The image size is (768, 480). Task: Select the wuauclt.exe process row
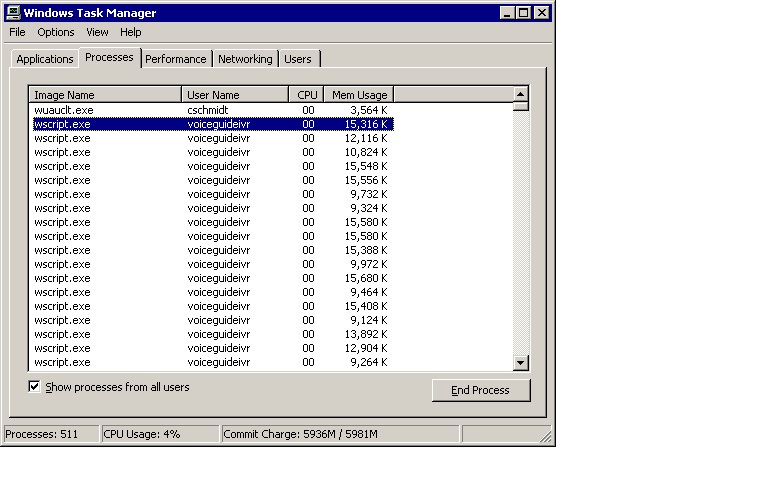tap(213, 110)
